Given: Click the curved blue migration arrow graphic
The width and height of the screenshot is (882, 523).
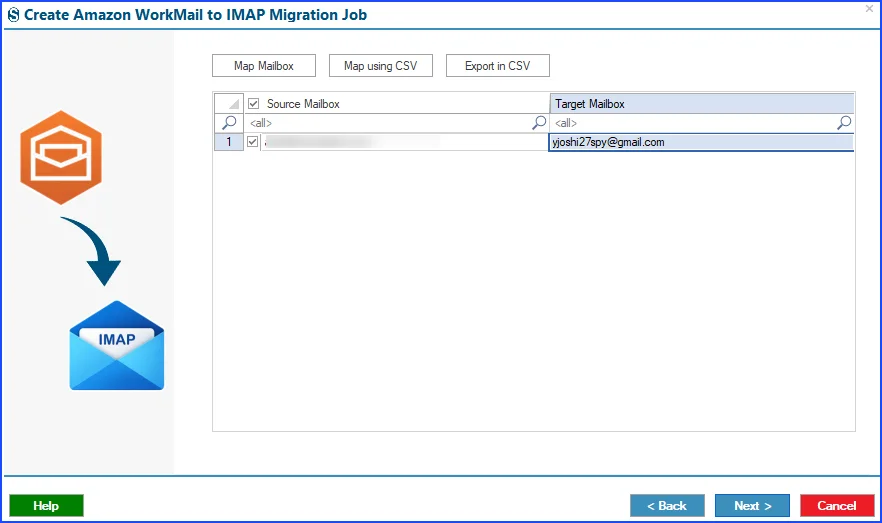Looking at the screenshot, I should (x=93, y=251).
